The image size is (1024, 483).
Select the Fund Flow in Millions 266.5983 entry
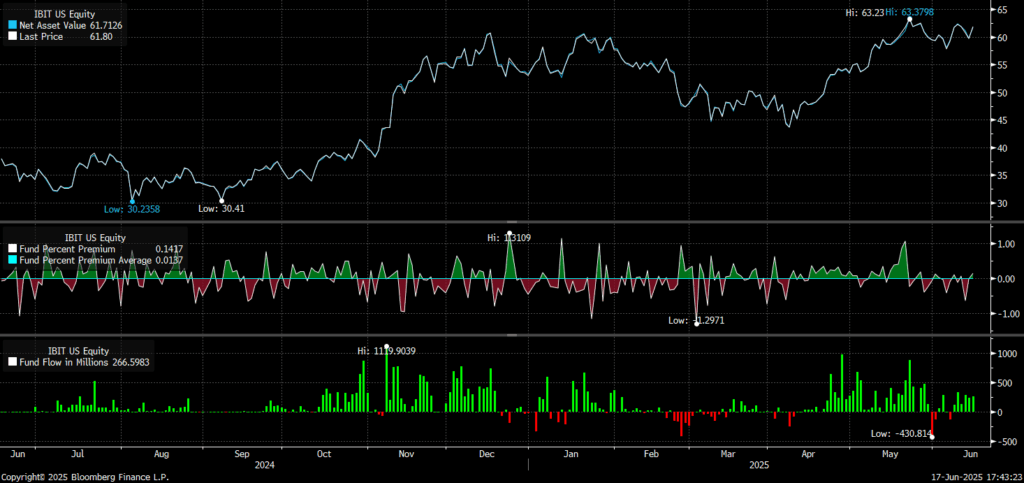pyautogui.click(x=80, y=361)
